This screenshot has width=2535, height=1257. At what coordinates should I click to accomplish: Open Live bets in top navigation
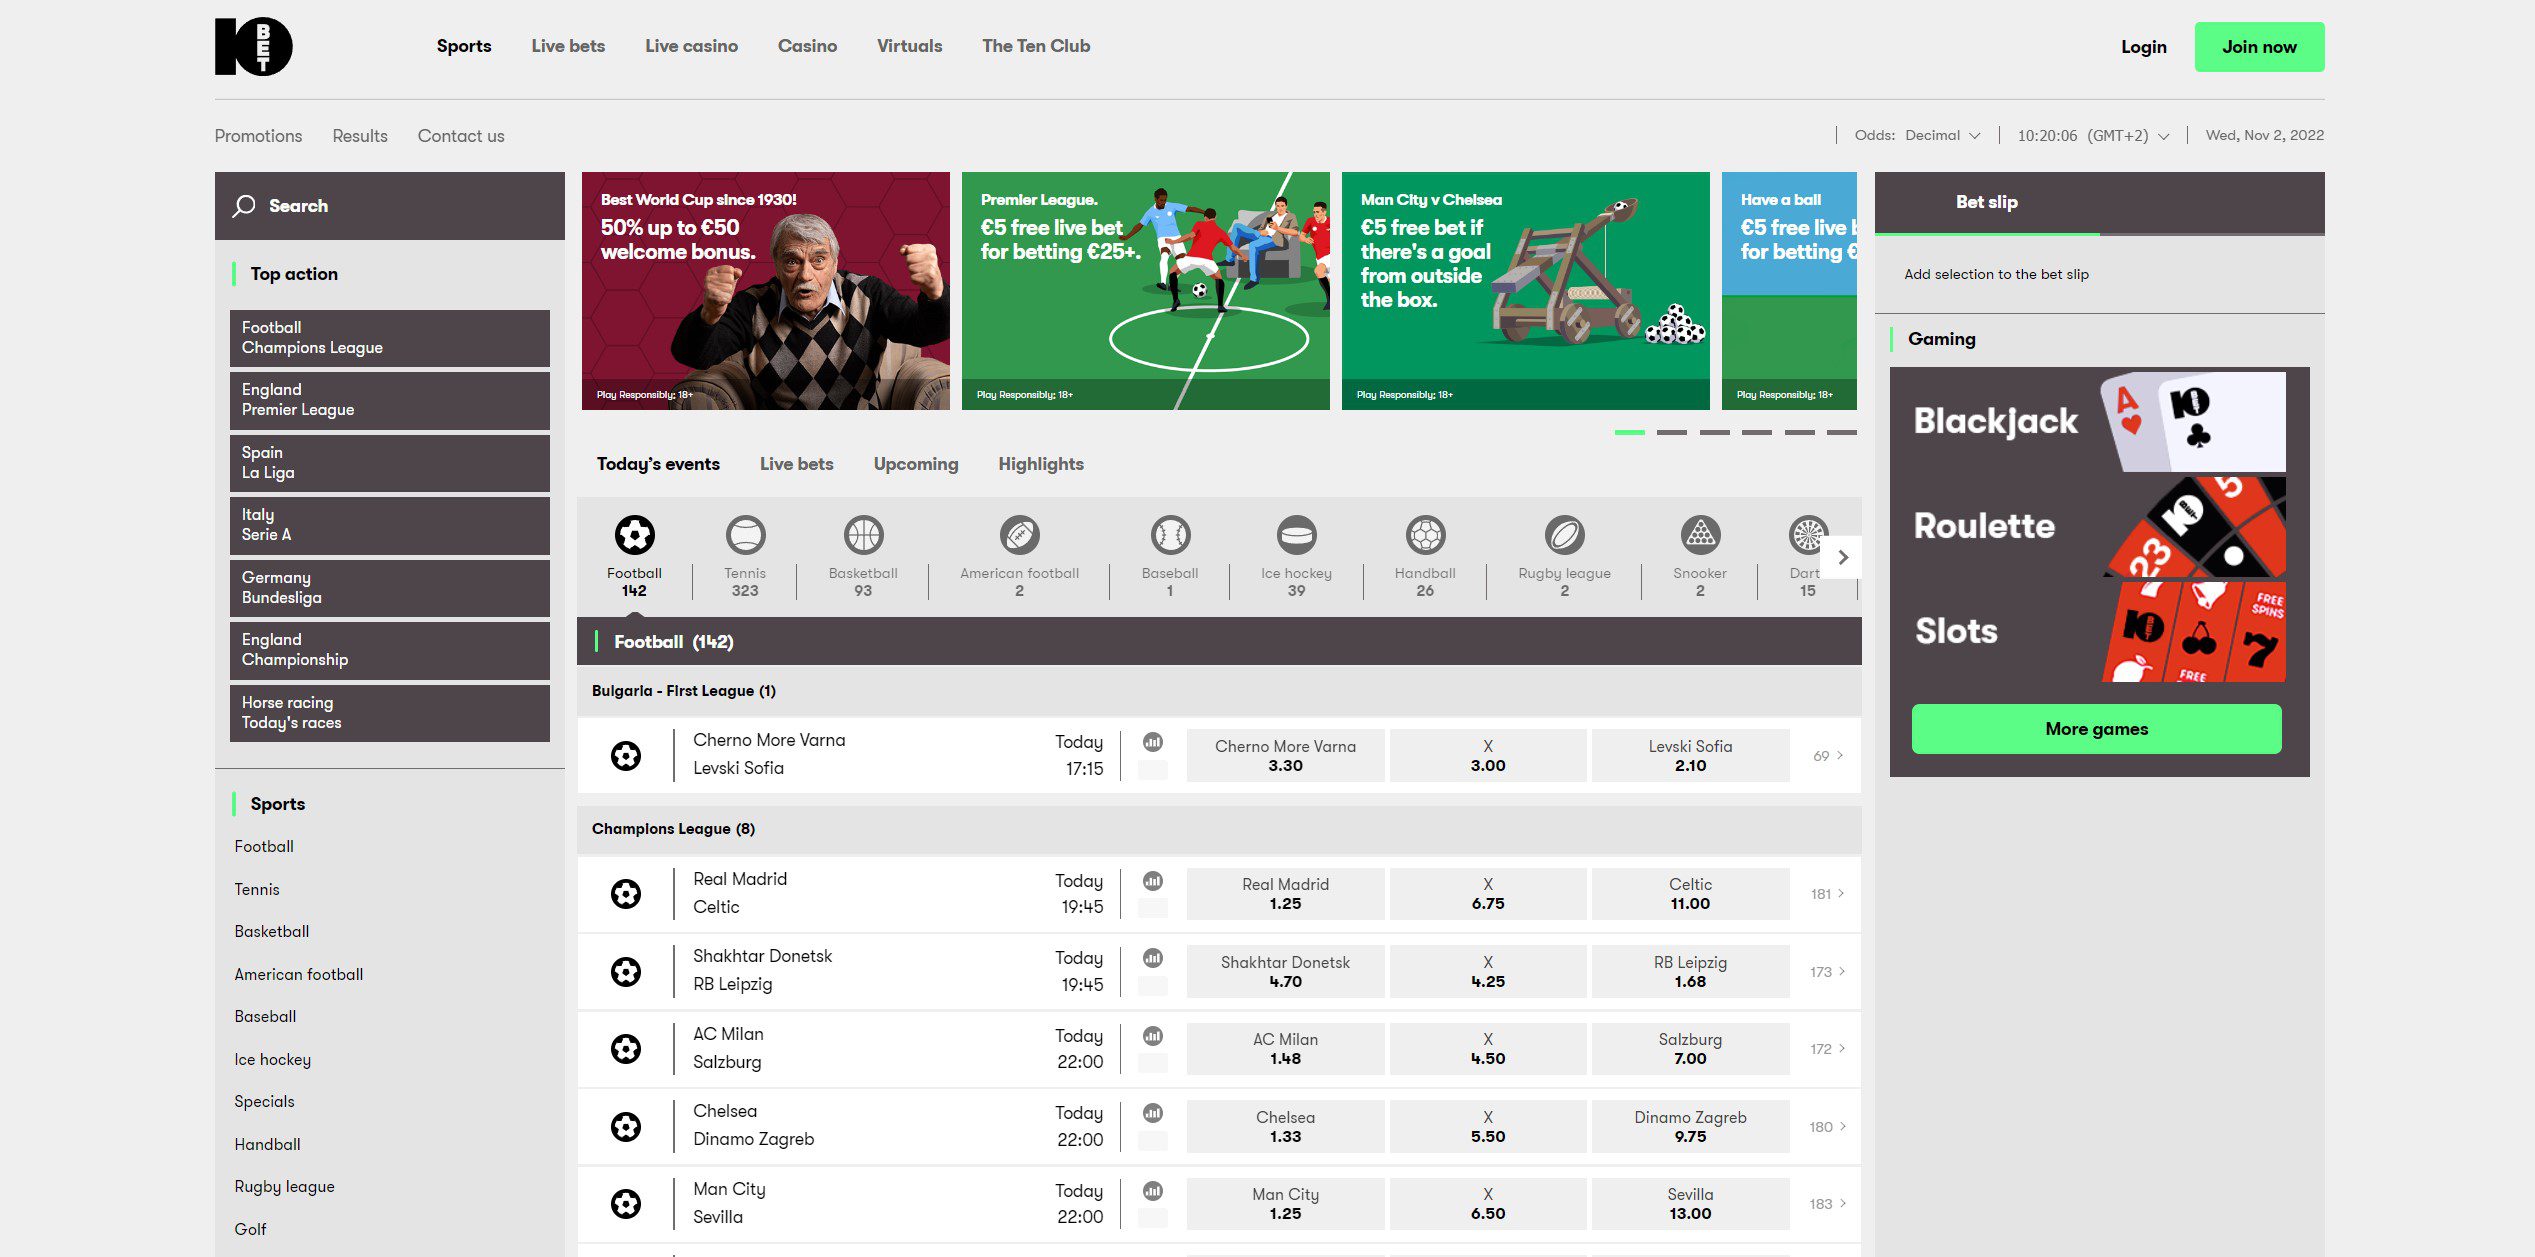click(568, 46)
